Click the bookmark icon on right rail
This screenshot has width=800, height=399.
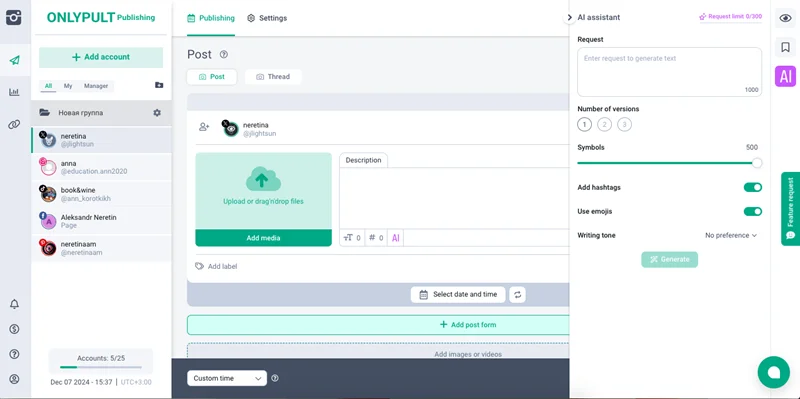(785, 47)
